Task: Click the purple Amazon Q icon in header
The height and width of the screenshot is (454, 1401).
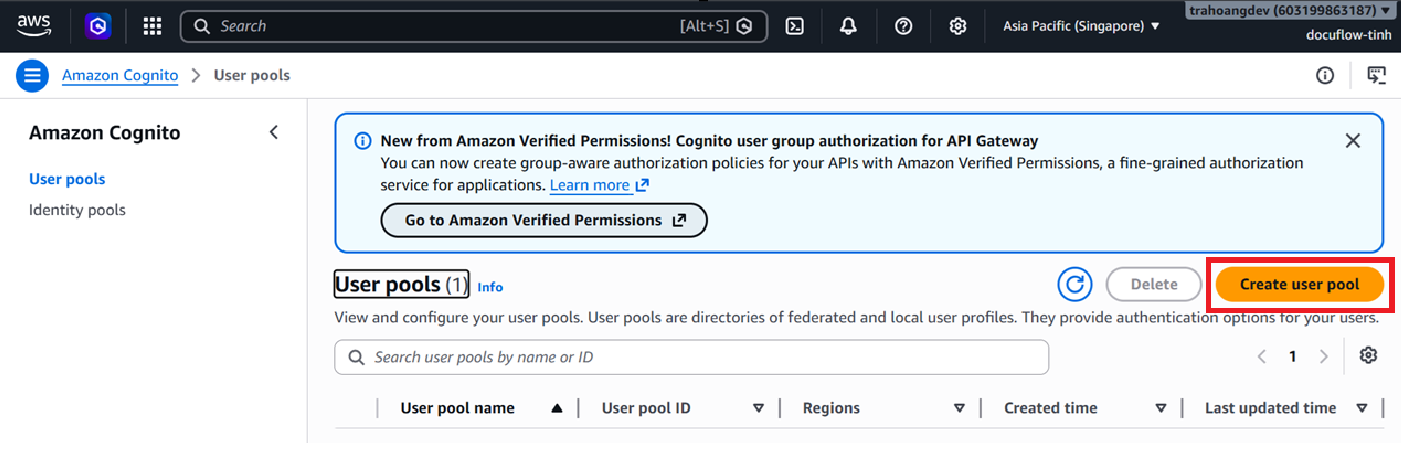Action: coord(98,27)
